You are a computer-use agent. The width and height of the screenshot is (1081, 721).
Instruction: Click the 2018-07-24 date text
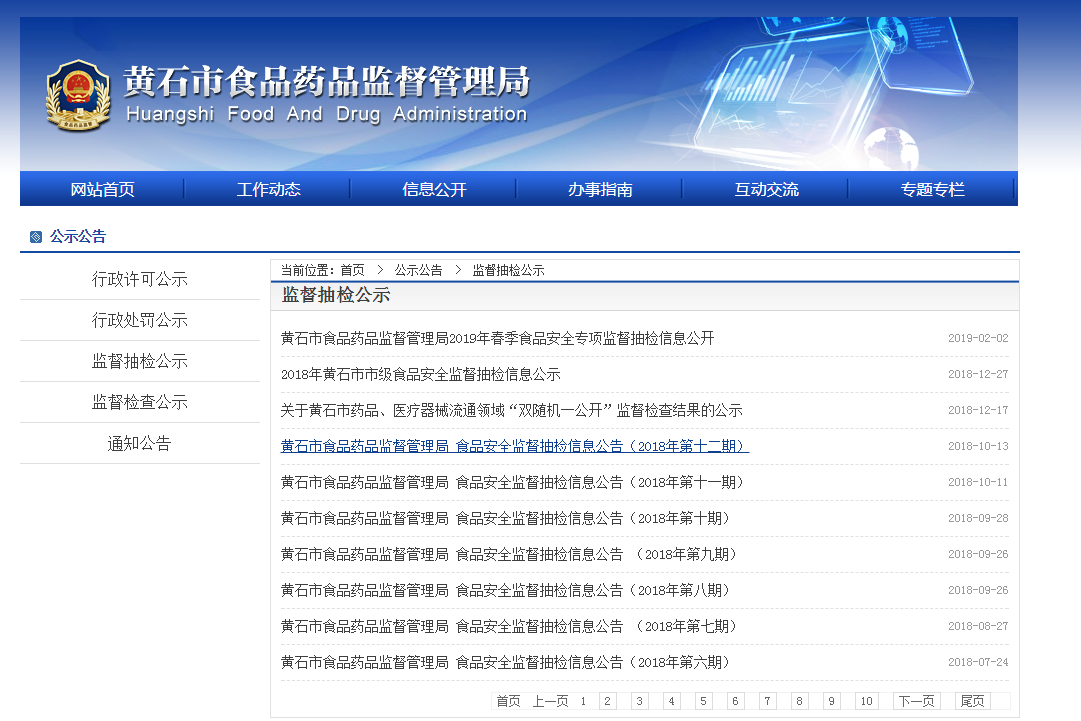pos(978,662)
